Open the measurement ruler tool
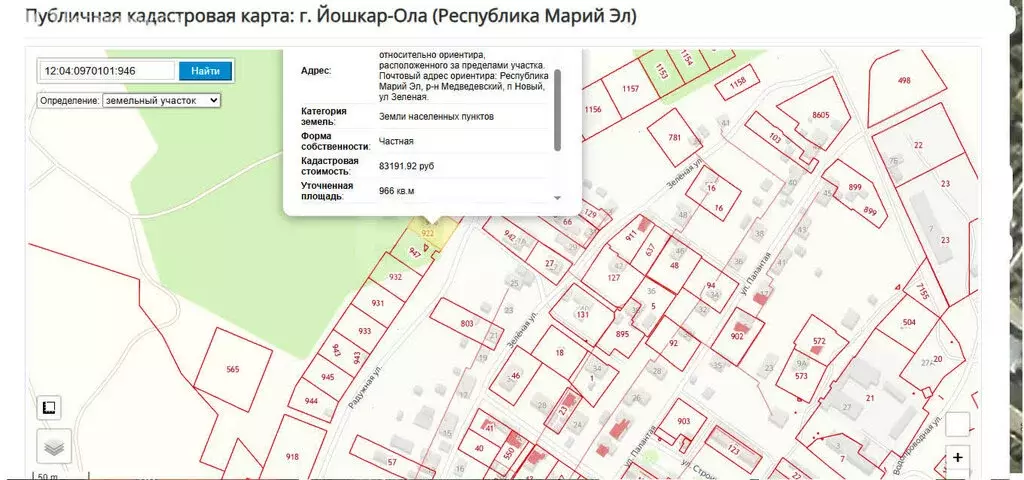This screenshot has height=480, width=1024. 49,408
